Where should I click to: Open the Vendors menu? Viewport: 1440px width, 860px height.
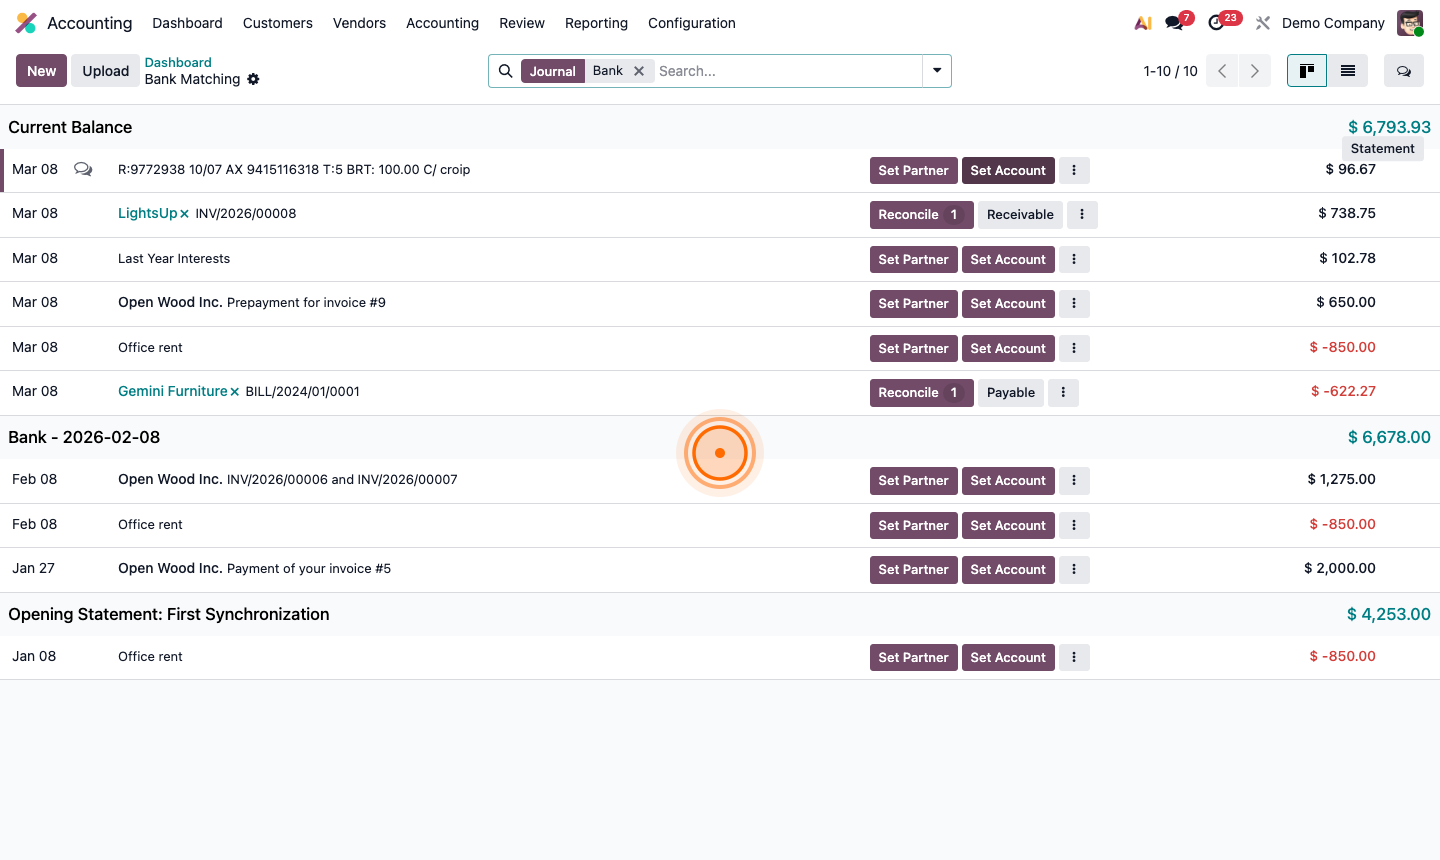click(359, 23)
